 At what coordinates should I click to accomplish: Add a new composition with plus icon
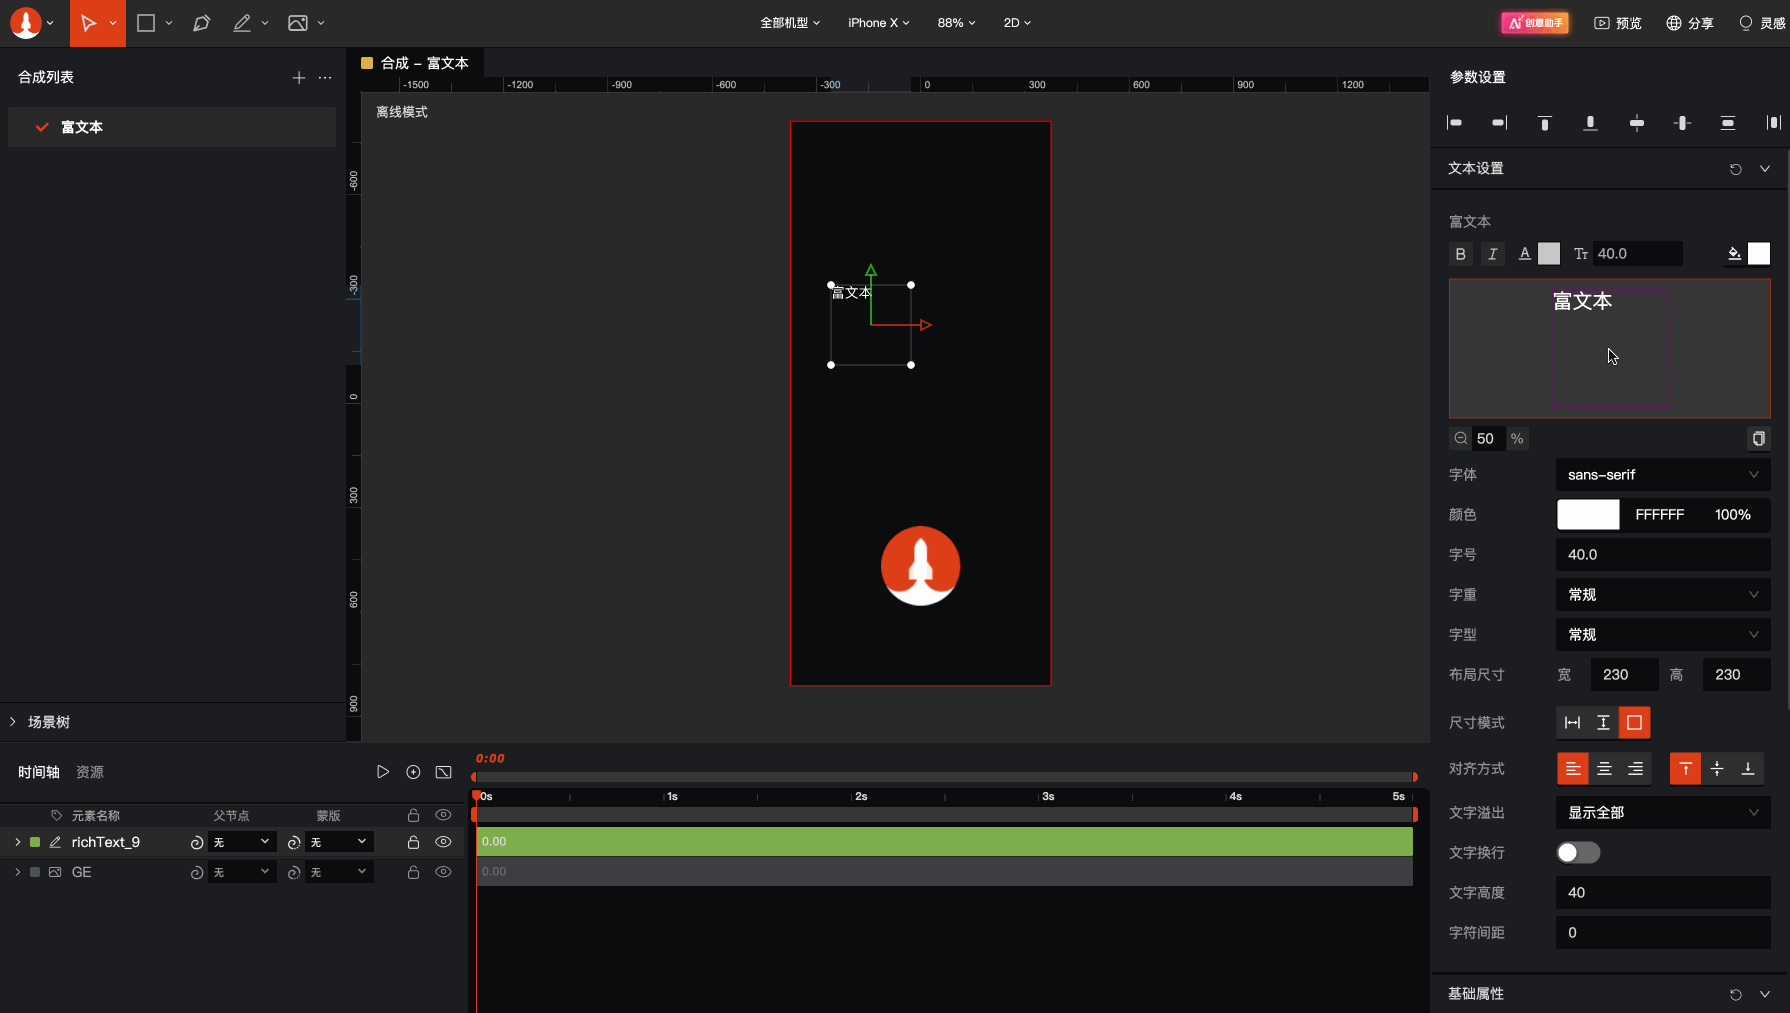coord(298,77)
